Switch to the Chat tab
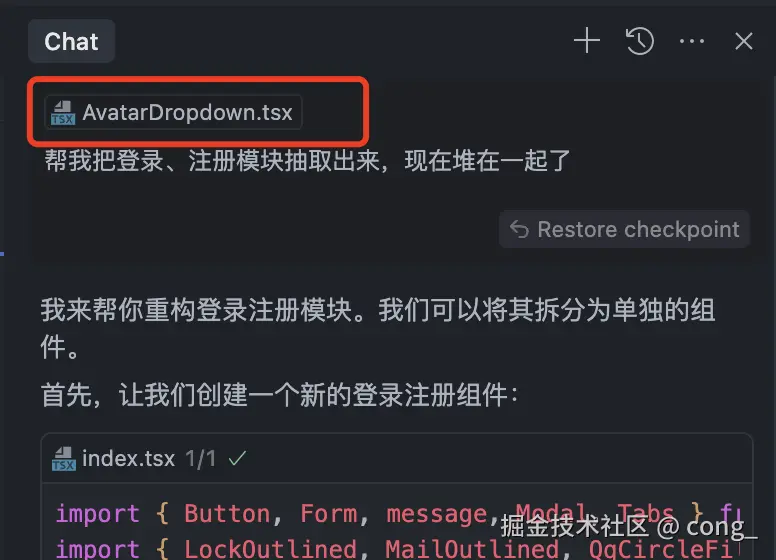Screen dimensions: 776x560 point(71,41)
